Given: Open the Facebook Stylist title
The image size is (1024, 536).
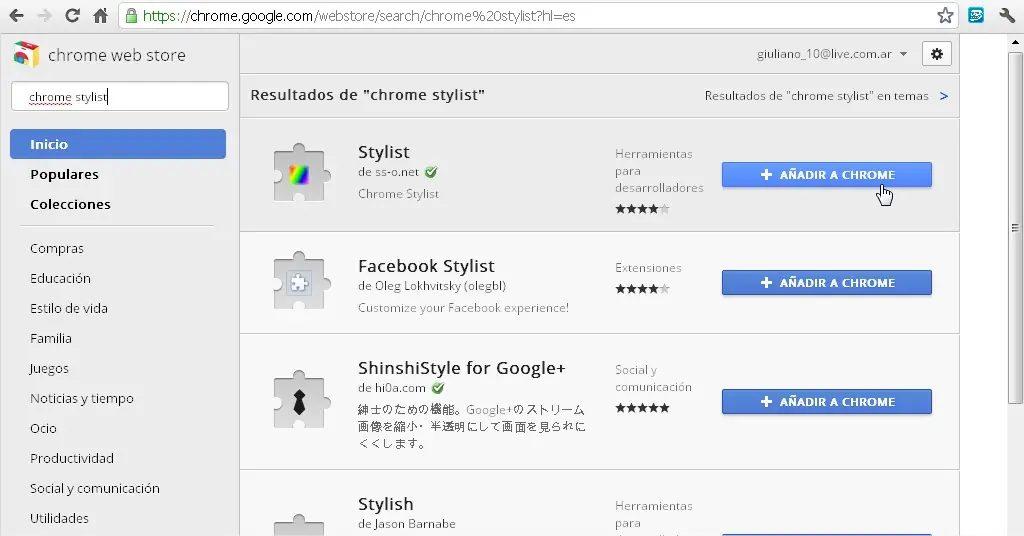Looking at the screenshot, I should coord(426,266).
